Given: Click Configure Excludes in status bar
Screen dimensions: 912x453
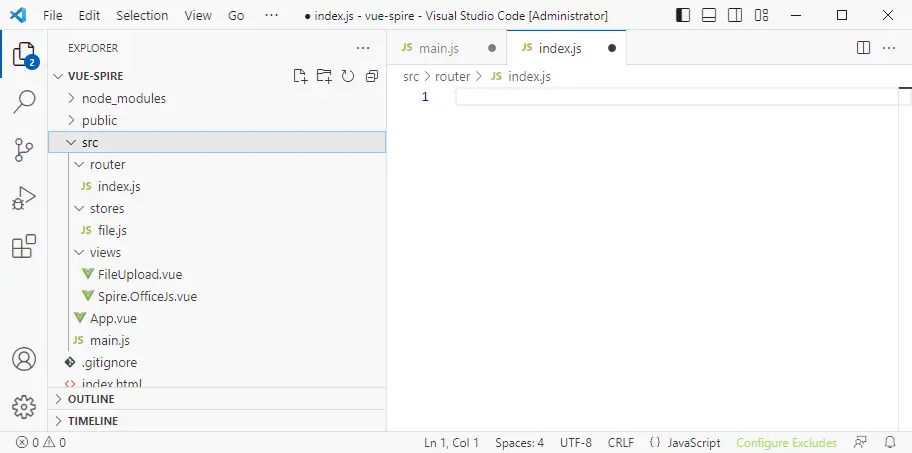Looking at the screenshot, I should tap(786, 442).
